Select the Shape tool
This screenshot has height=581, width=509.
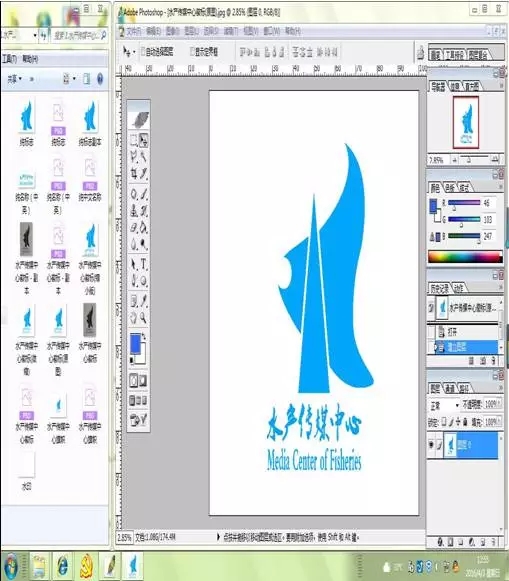(x=144, y=281)
